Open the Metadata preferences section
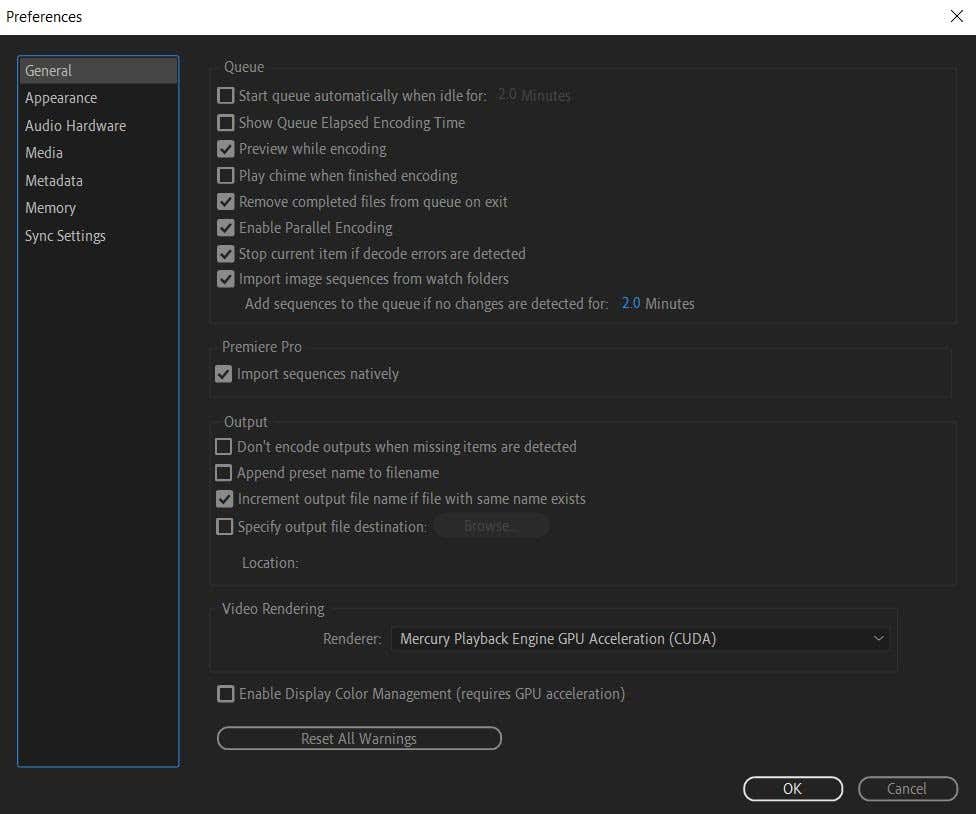Screen dimensions: 976x814 (x=54, y=181)
